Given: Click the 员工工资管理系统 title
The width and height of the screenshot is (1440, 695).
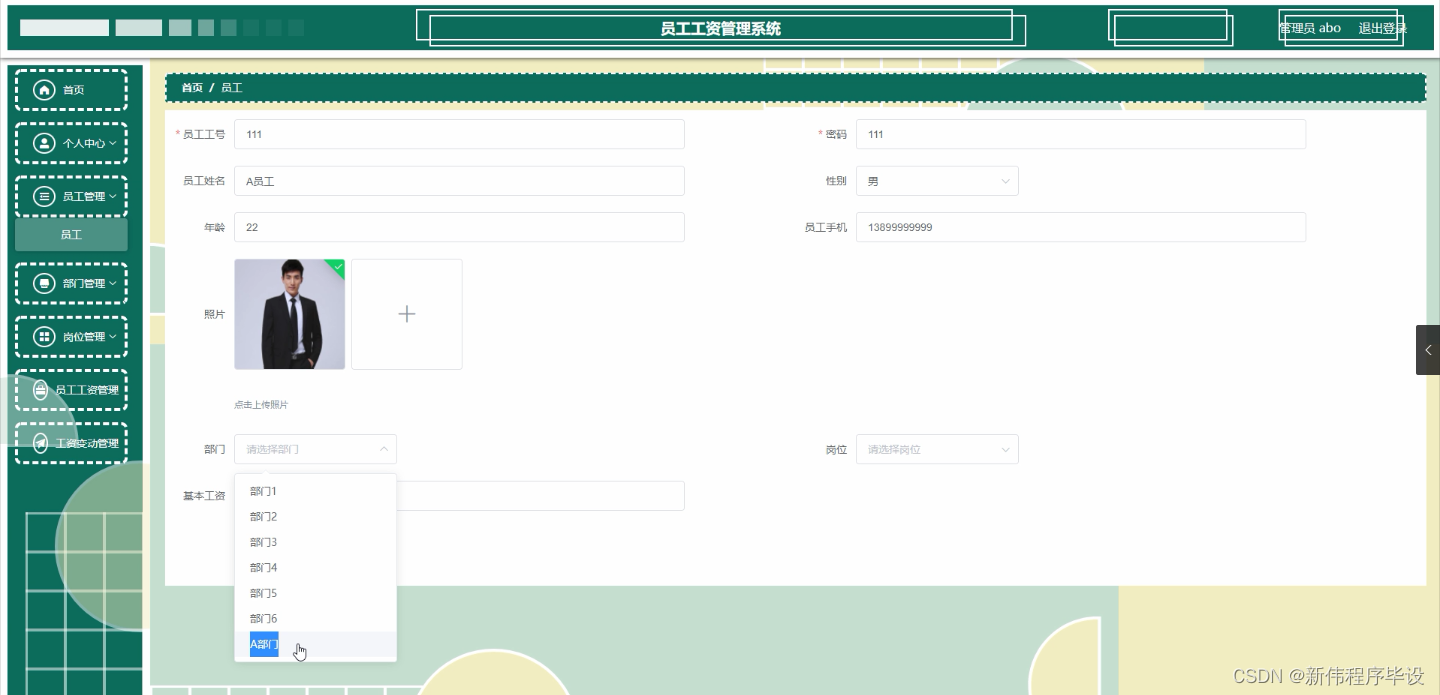Looking at the screenshot, I should pyautogui.click(x=721, y=29).
